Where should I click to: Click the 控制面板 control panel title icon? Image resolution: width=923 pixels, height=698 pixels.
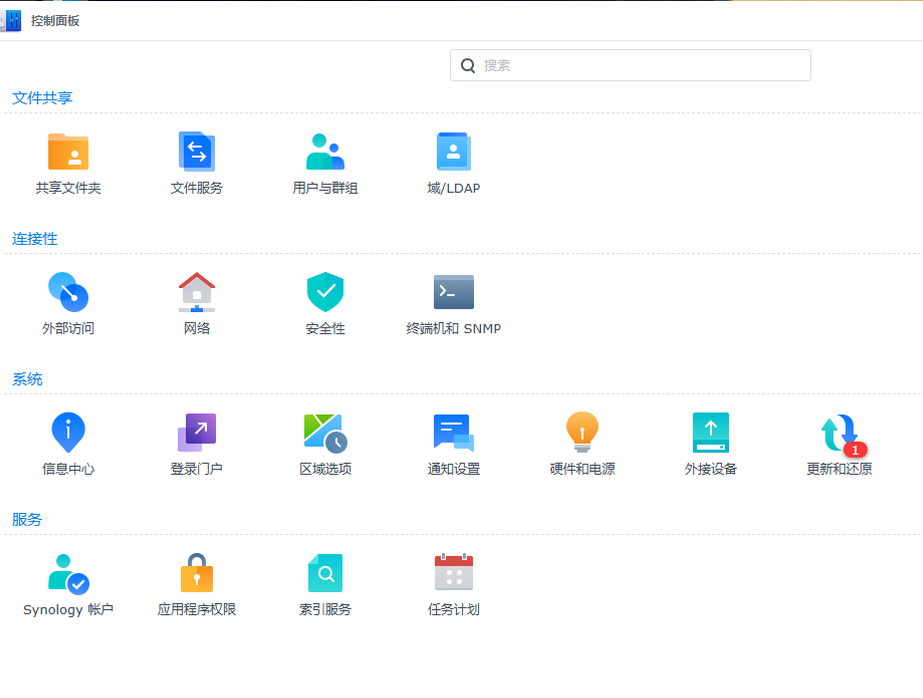pyautogui.click(x=11, y=21)
